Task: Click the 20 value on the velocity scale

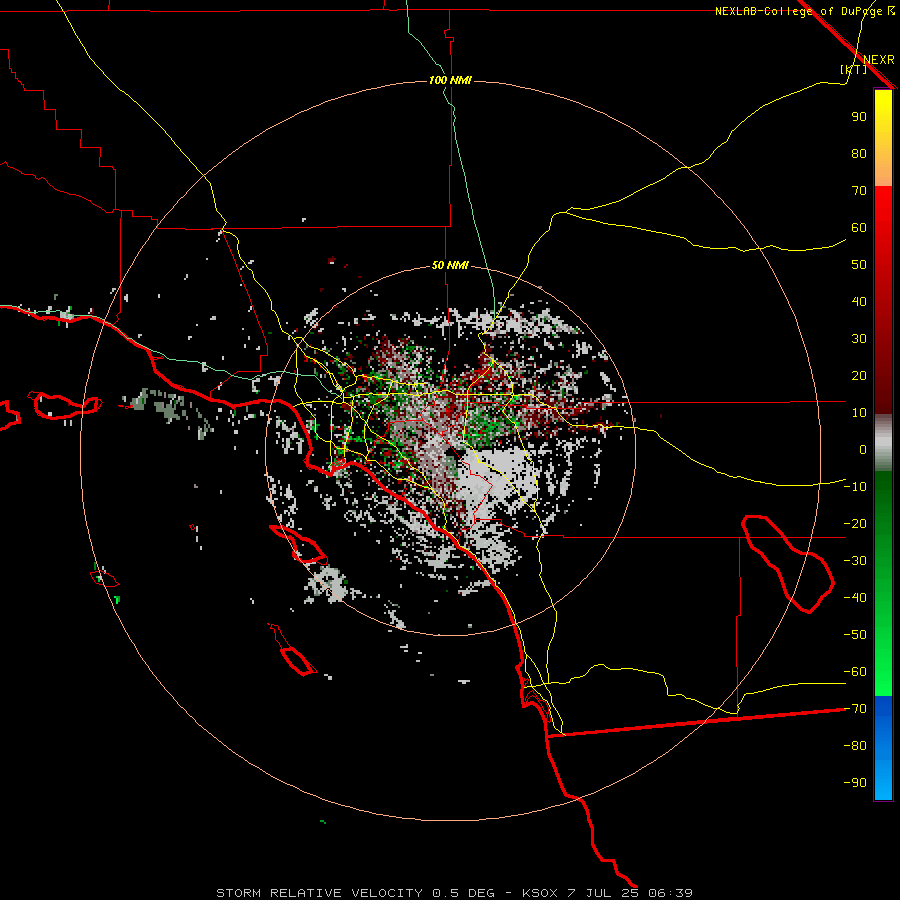Action: point(859,375)
